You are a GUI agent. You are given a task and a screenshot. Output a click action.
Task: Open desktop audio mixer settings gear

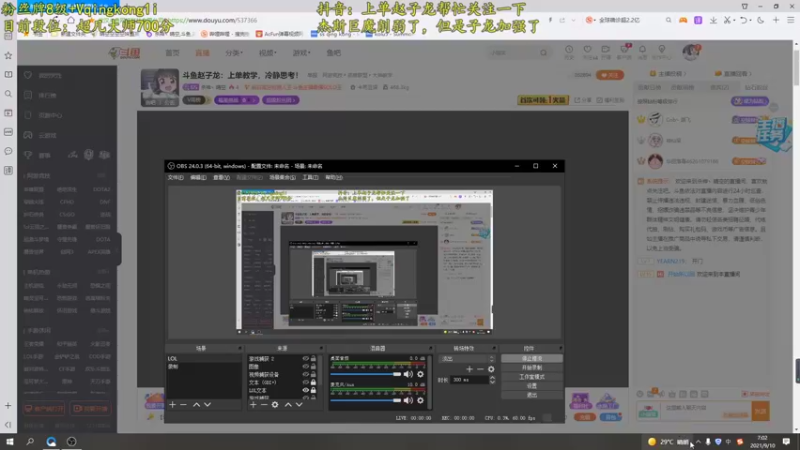coord(420,374)
